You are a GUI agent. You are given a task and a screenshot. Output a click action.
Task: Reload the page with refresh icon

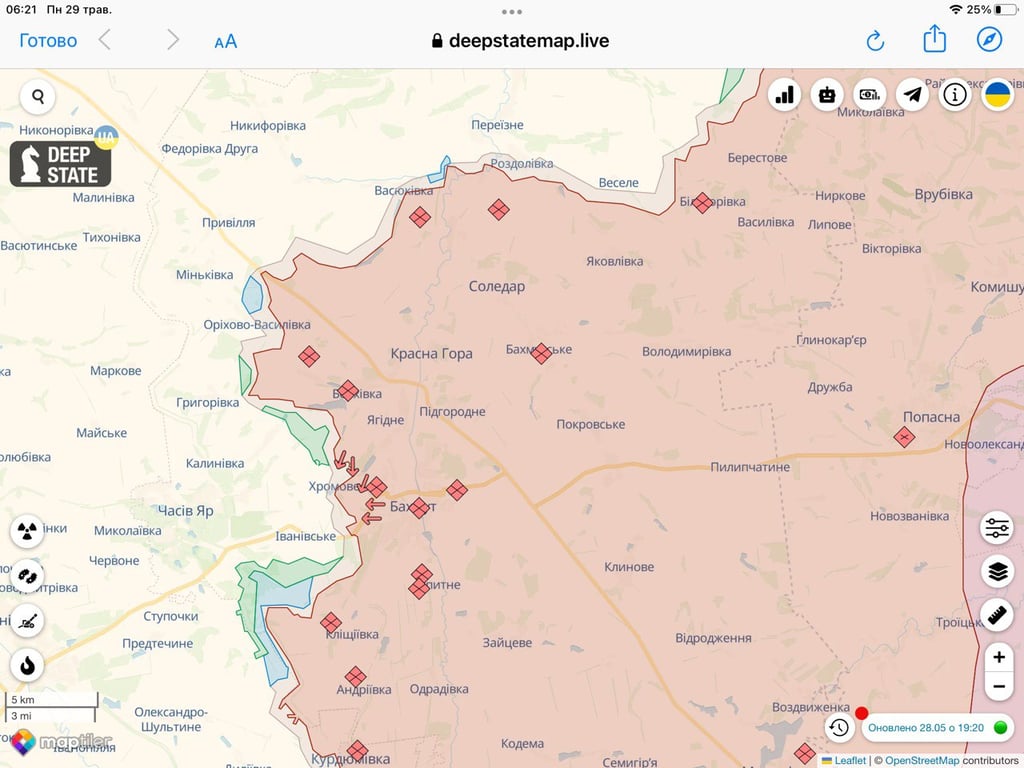pyautogui.click(x=875, y=40)
